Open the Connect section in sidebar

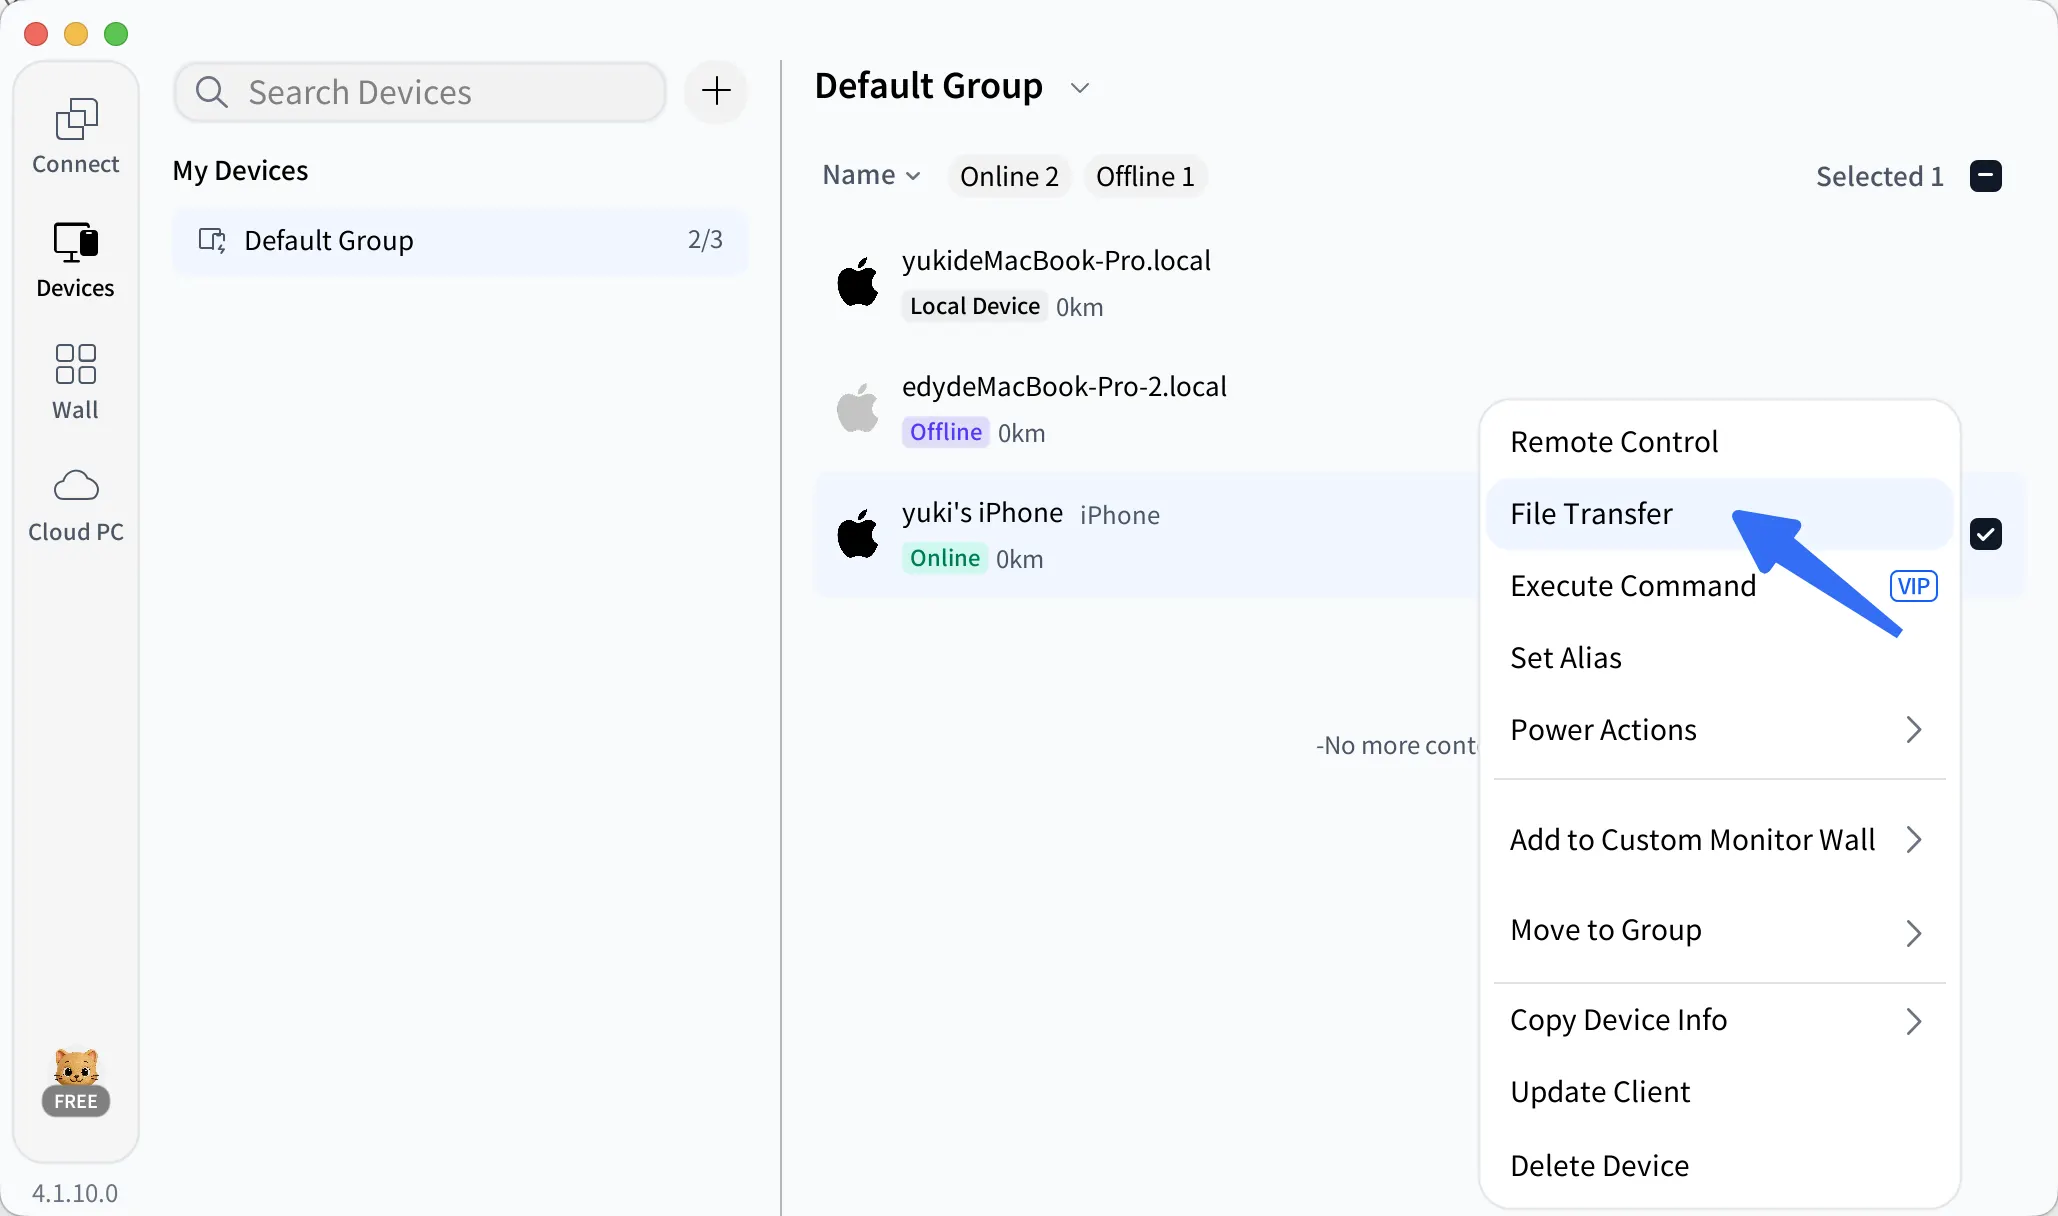click(x=76, y=136)
